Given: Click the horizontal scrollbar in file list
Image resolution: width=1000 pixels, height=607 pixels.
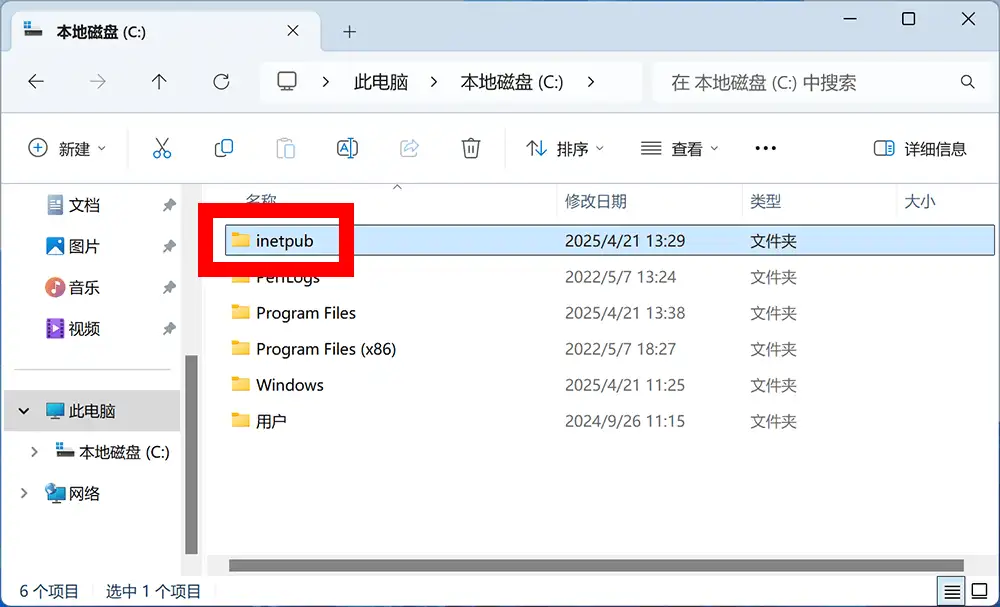Looking at the screenshot, I should [x=595, y=565].
